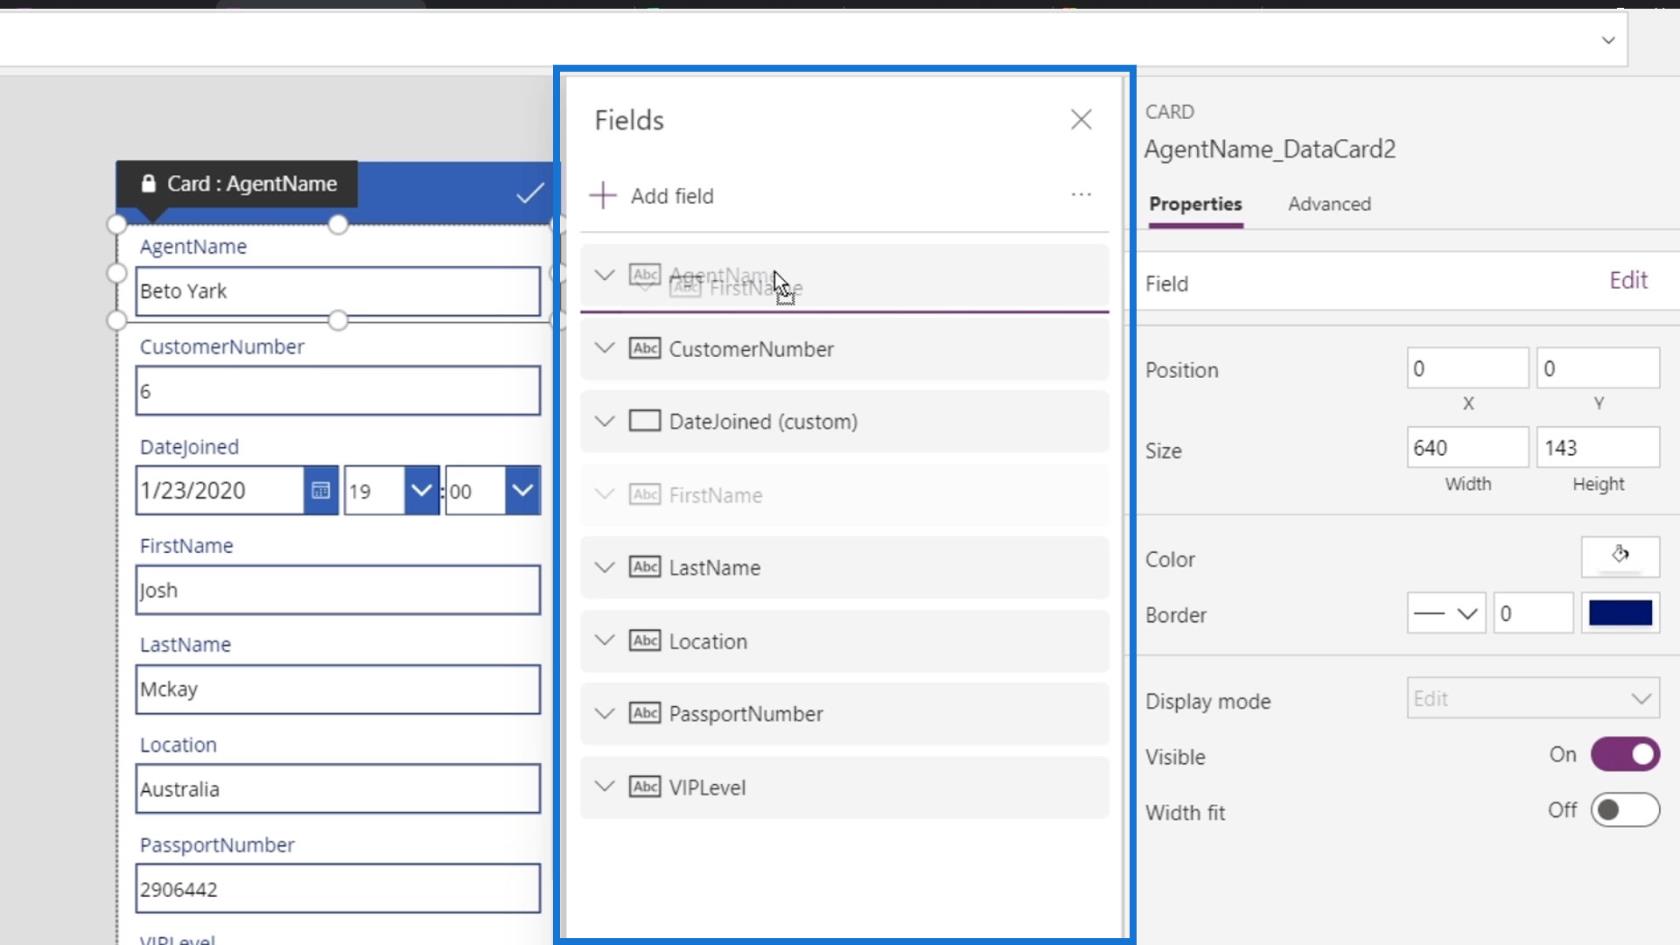
Task: Click the AgentName label on form card
Action: [193, 247]
